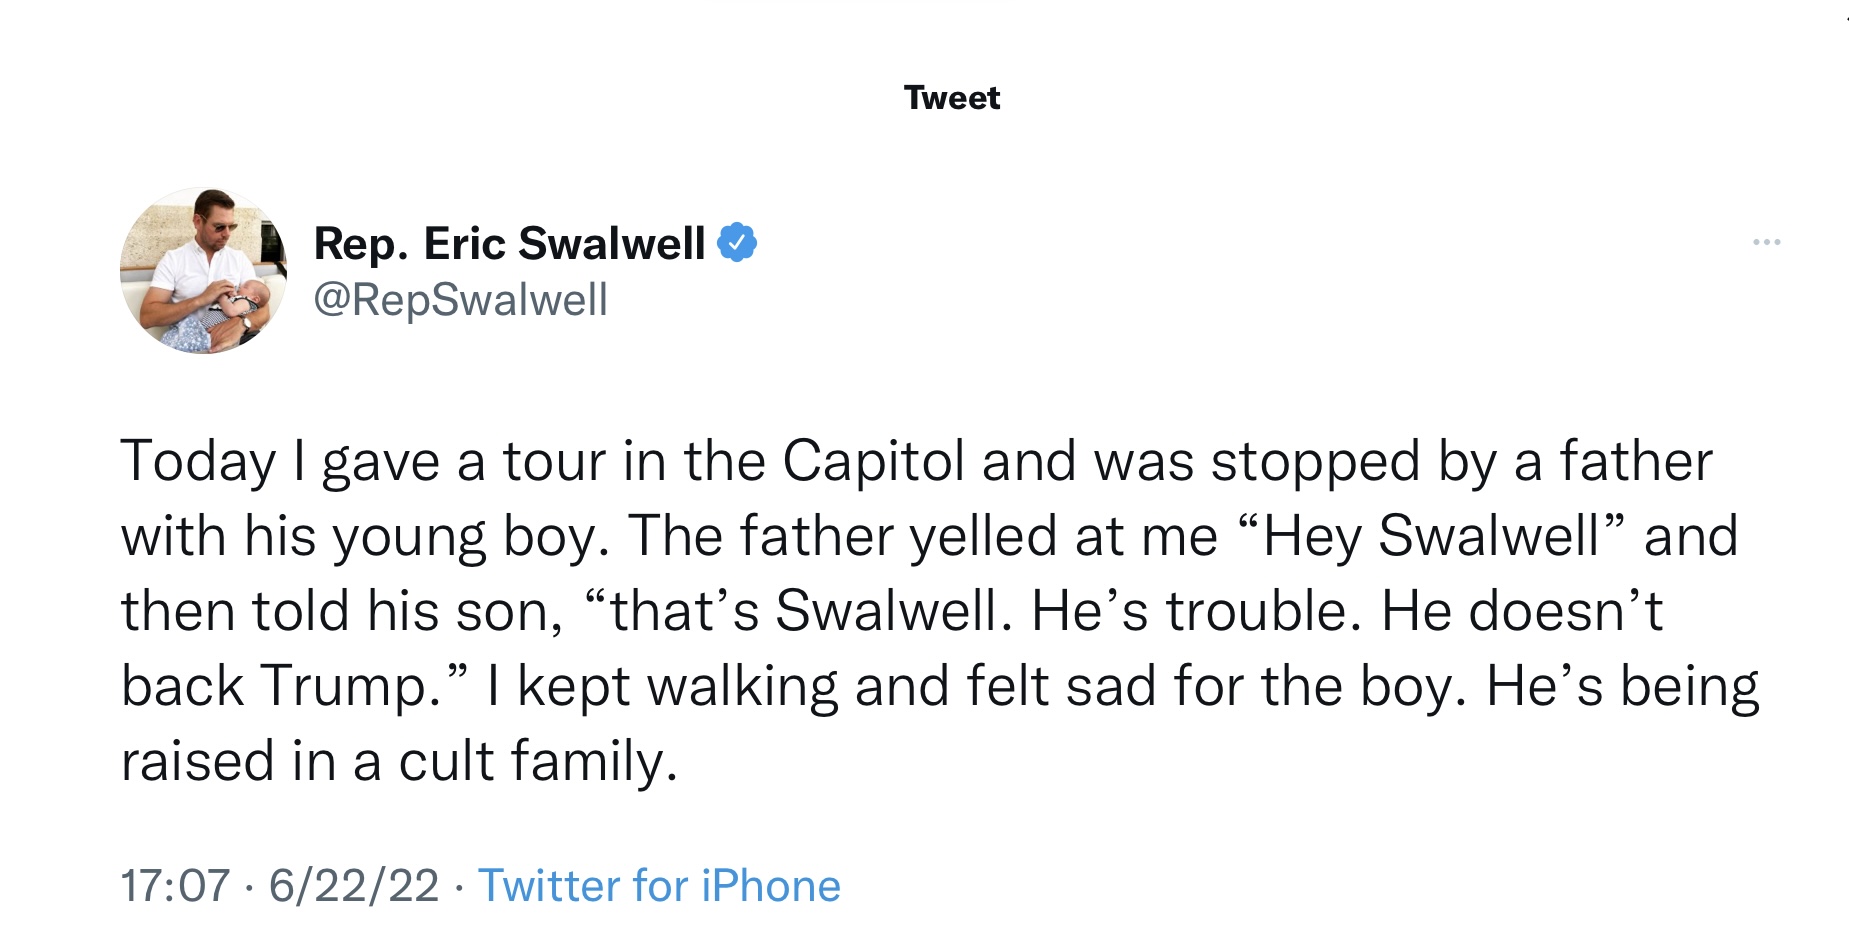
Task: Click the word "Trump" in the tweet
Action: coord(345,686)
